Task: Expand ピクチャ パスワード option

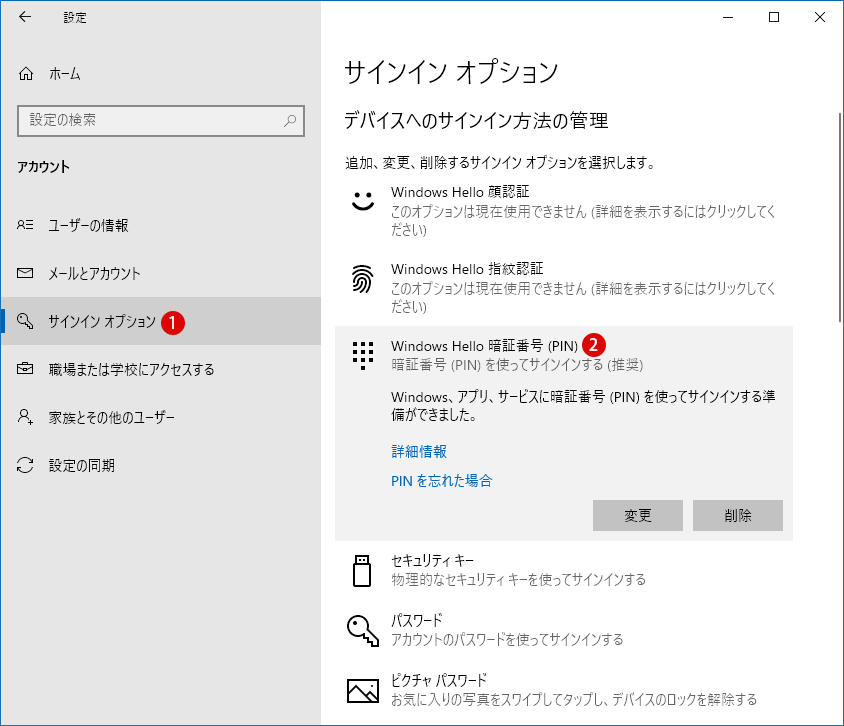Action: pos(564,690)
